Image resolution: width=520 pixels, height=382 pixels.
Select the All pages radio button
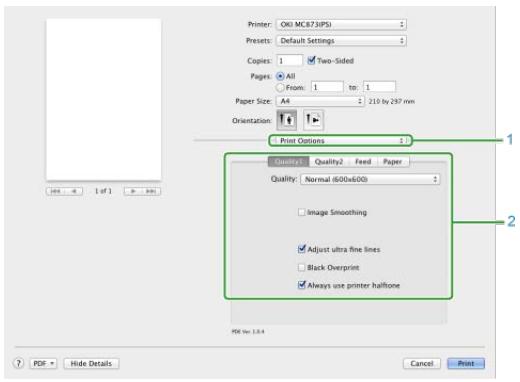tap(280, 76)
